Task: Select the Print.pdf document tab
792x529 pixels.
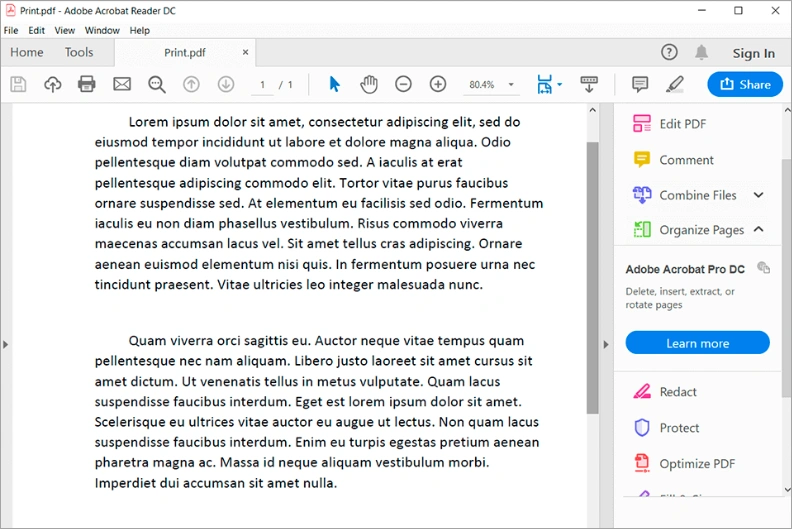Action: pyautogui.click(x=185, y=53)
